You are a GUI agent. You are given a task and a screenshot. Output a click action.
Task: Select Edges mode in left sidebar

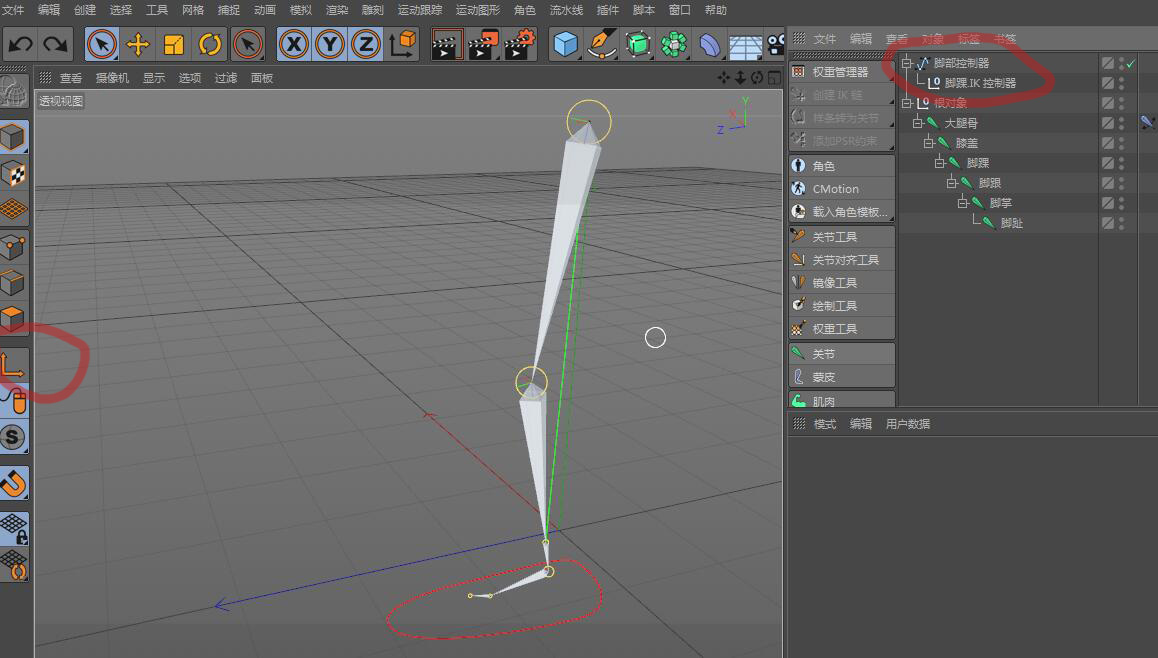click(x=13, y=283)
